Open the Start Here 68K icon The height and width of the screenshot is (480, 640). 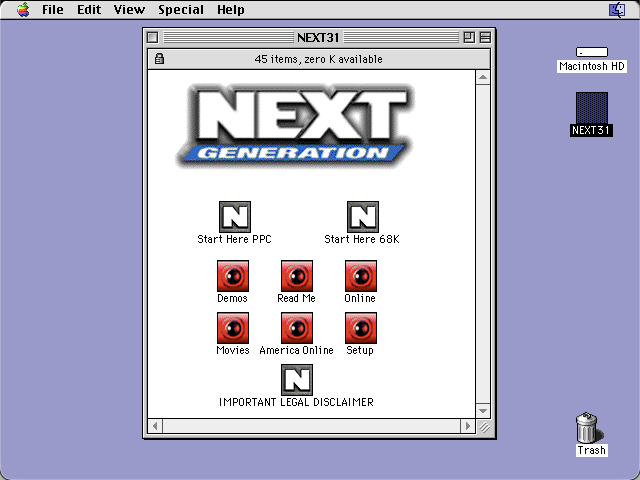(x=362, y=217)
